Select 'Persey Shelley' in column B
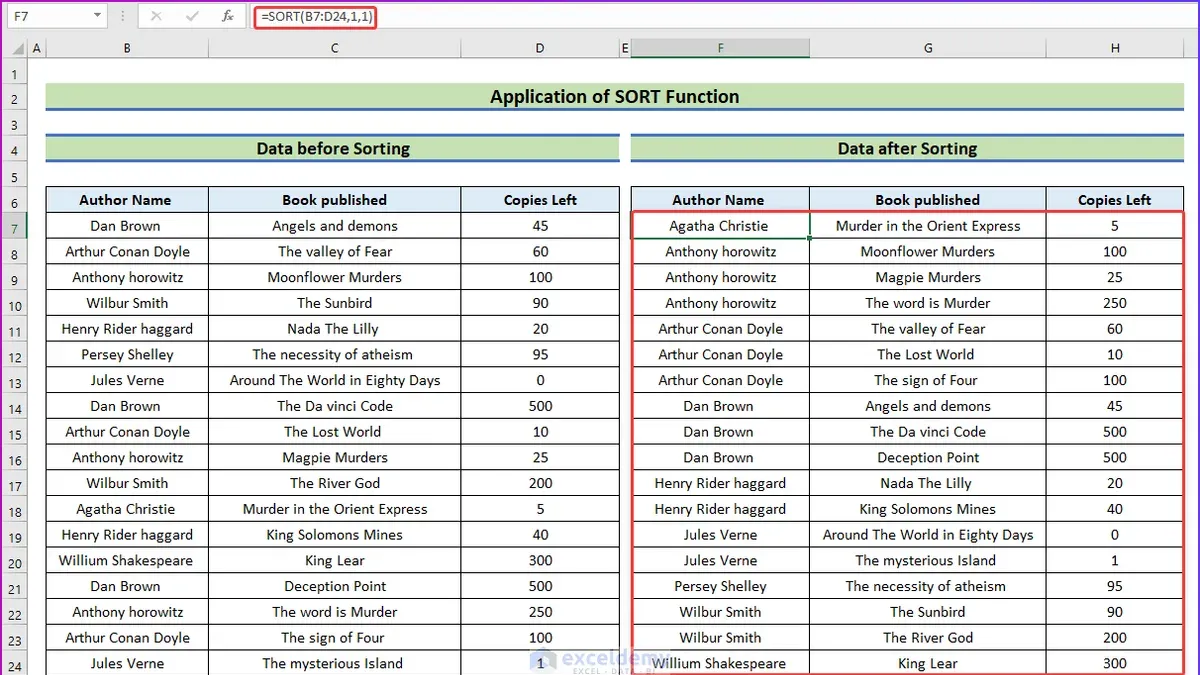The height and width of the screenshot is (675, 1200). pos(127,354)
